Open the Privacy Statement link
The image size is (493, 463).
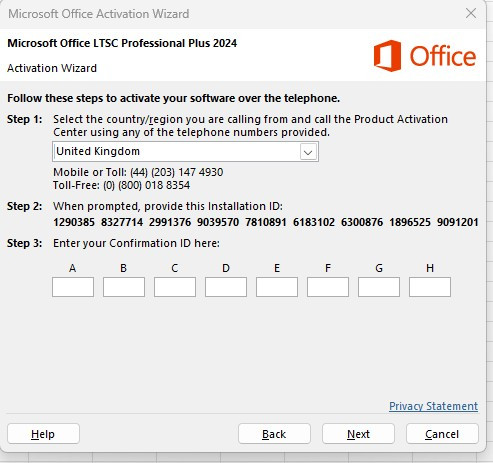433,406
